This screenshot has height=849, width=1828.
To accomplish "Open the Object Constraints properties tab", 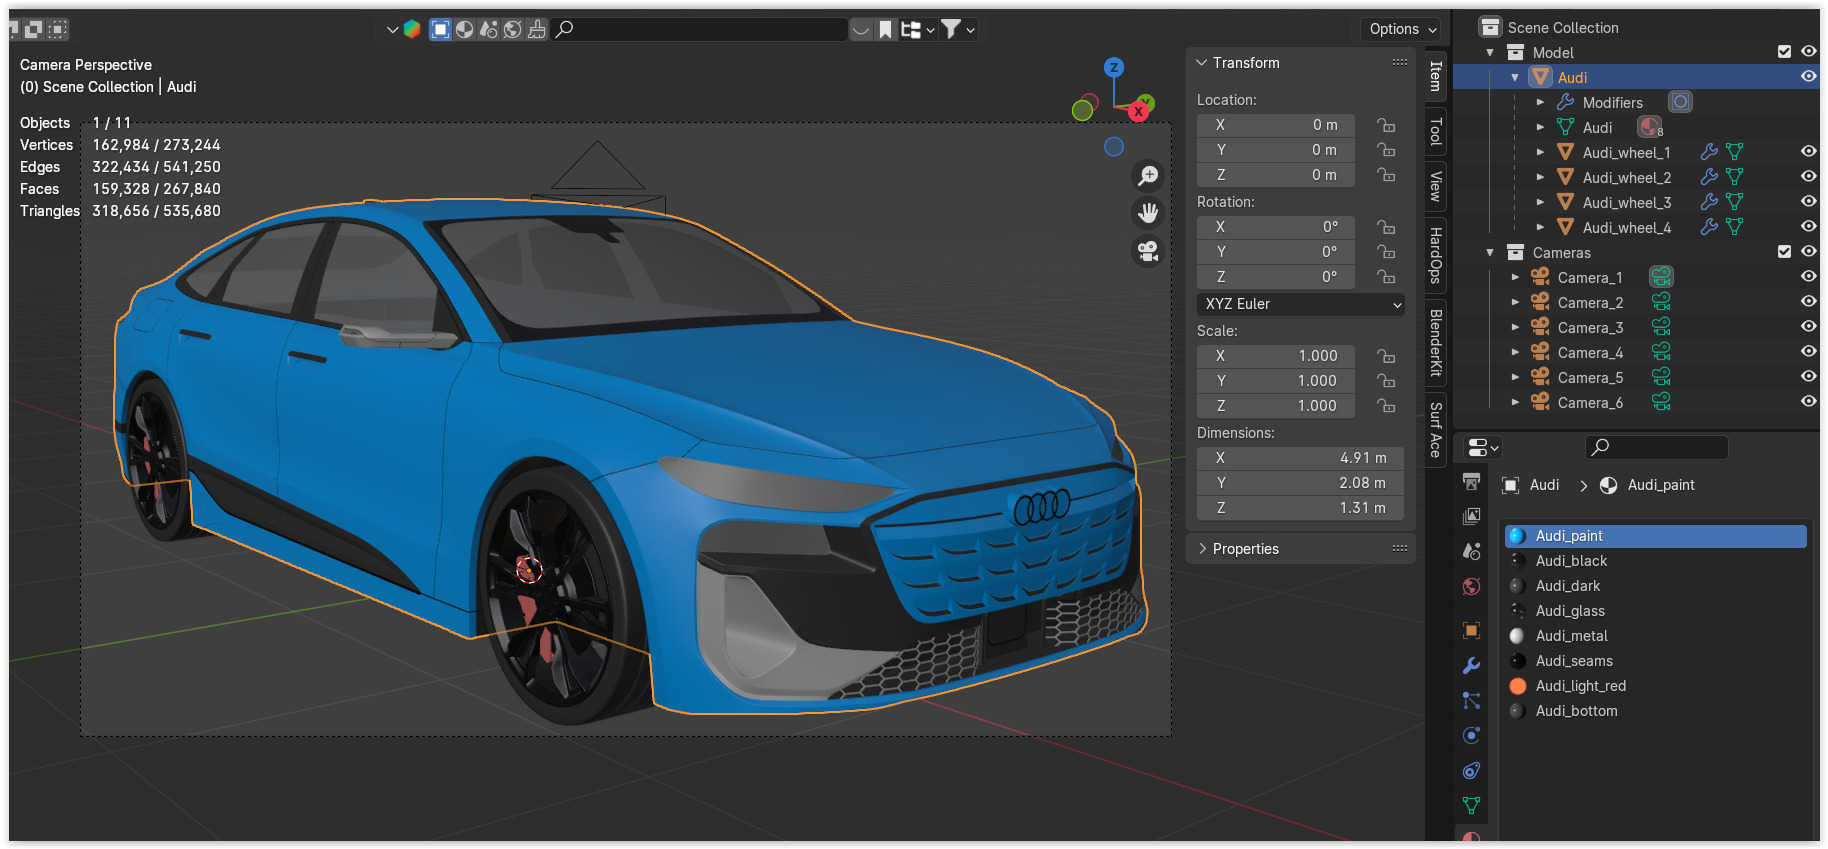I will (x=1471, y=771).
